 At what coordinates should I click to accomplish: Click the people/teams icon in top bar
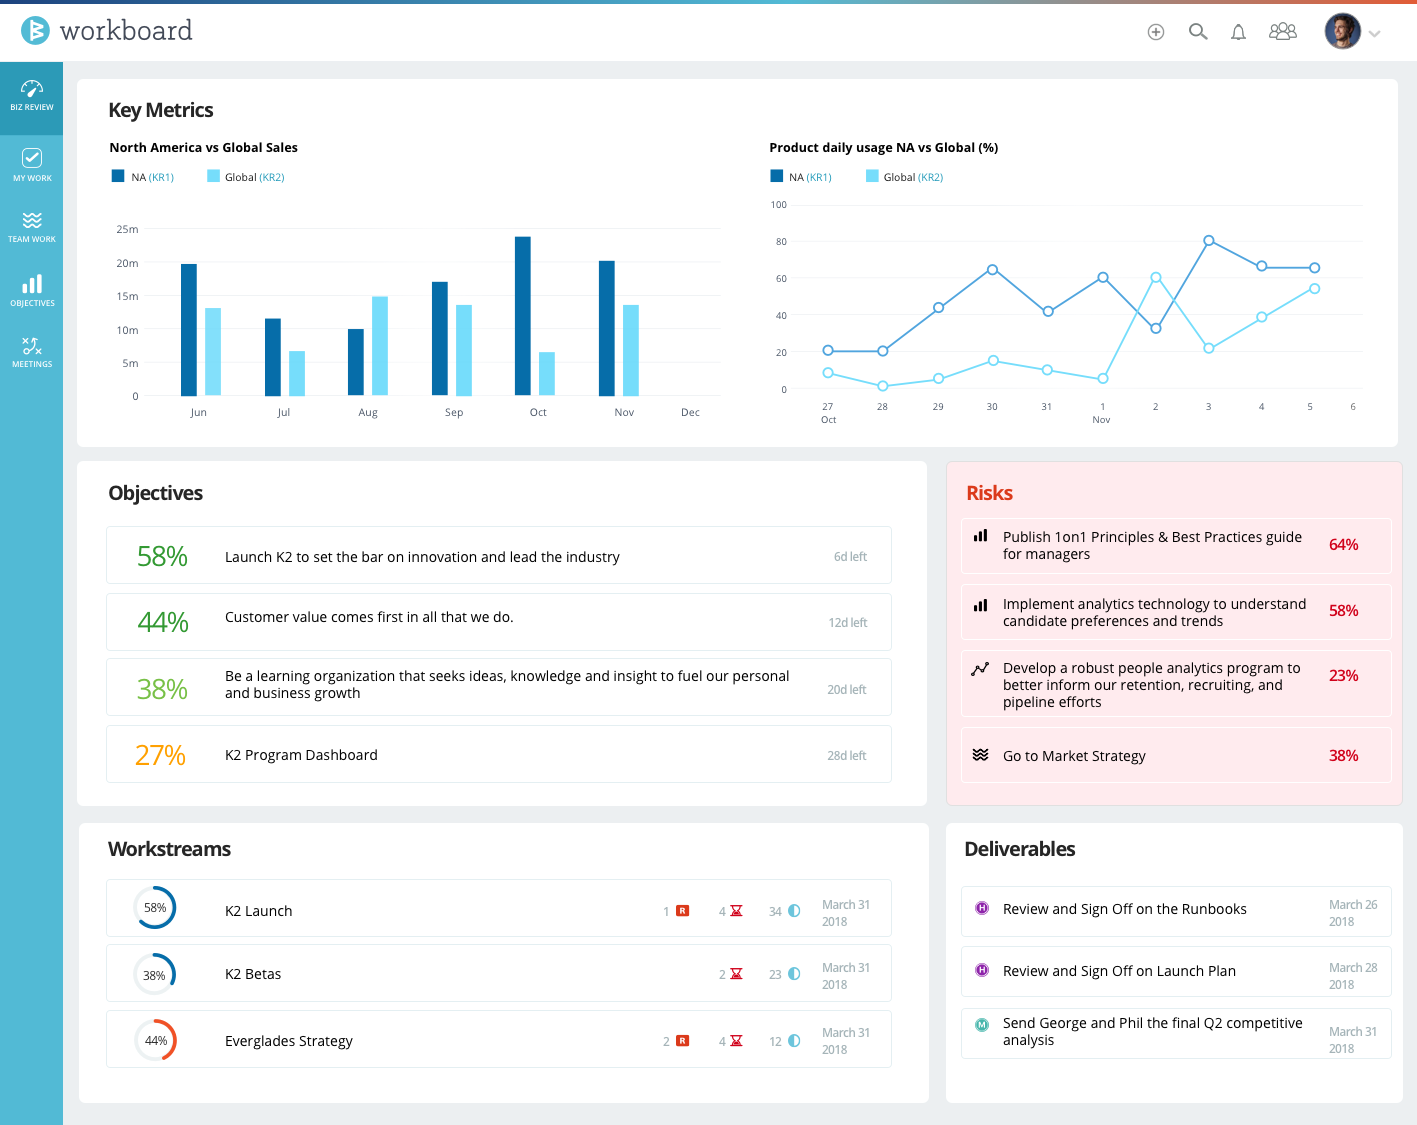pyautogui.click(x=1282, y=31)
